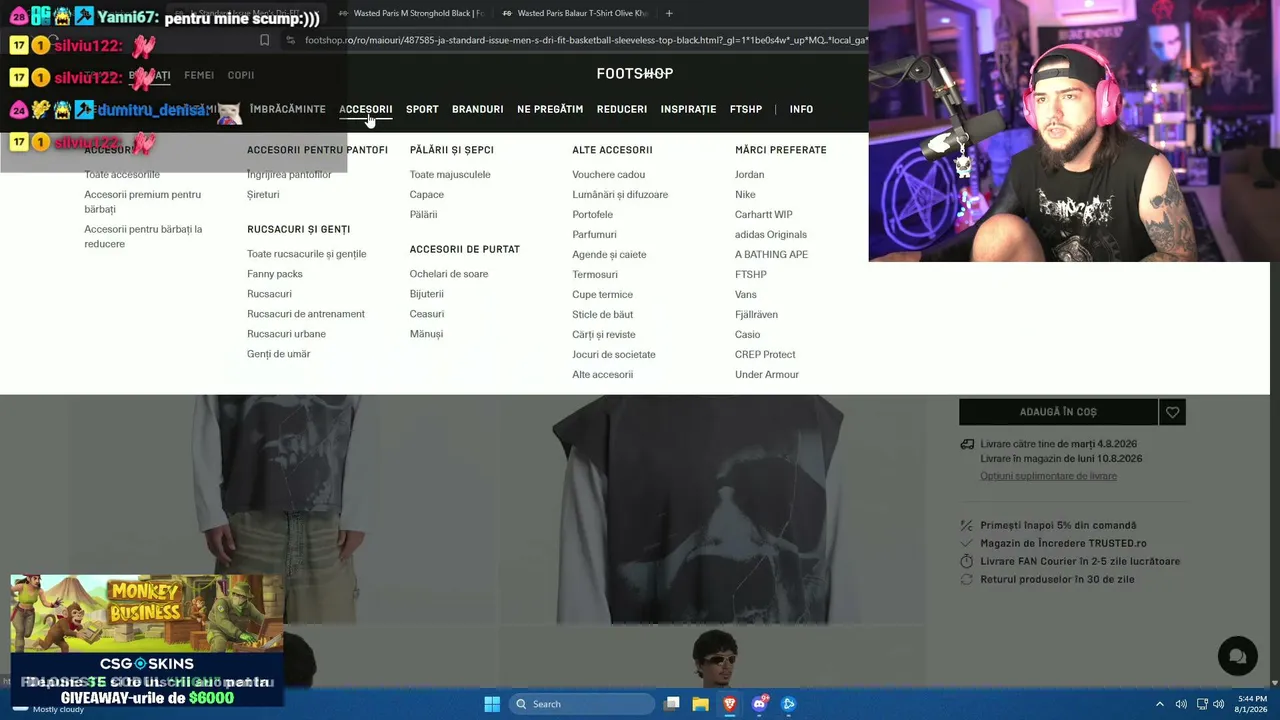
Task: Go to the Rucsacuri category
Action: coord(269,294)
